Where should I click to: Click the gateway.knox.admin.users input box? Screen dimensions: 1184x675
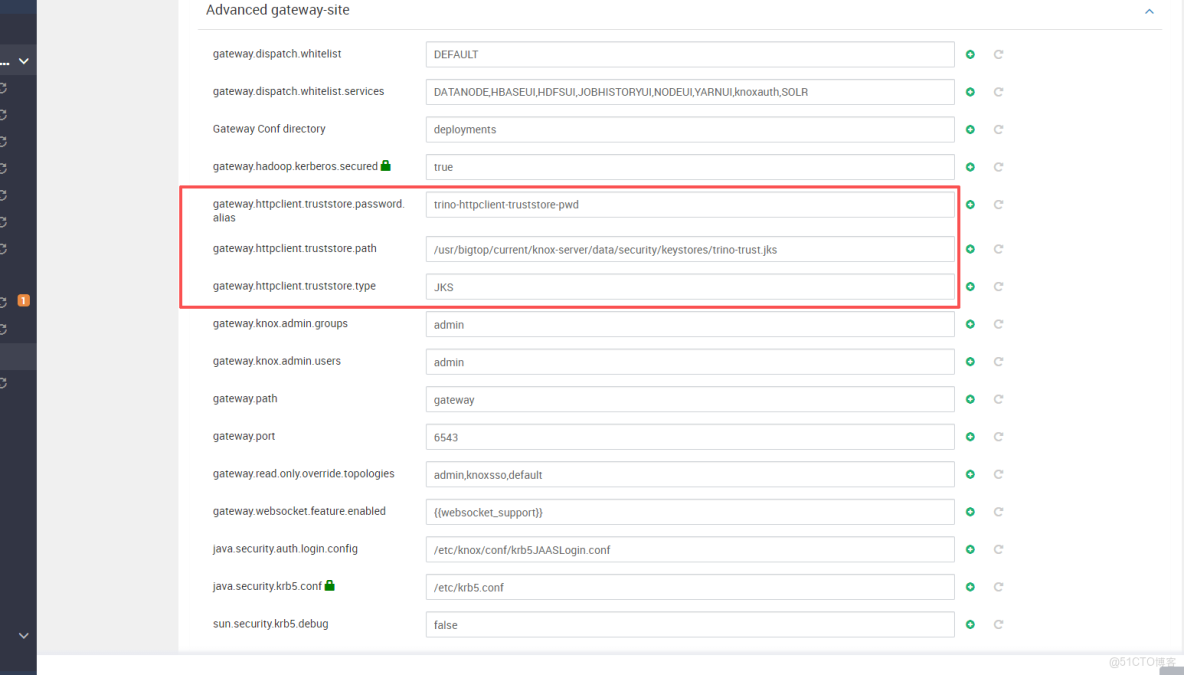point(690,362)
